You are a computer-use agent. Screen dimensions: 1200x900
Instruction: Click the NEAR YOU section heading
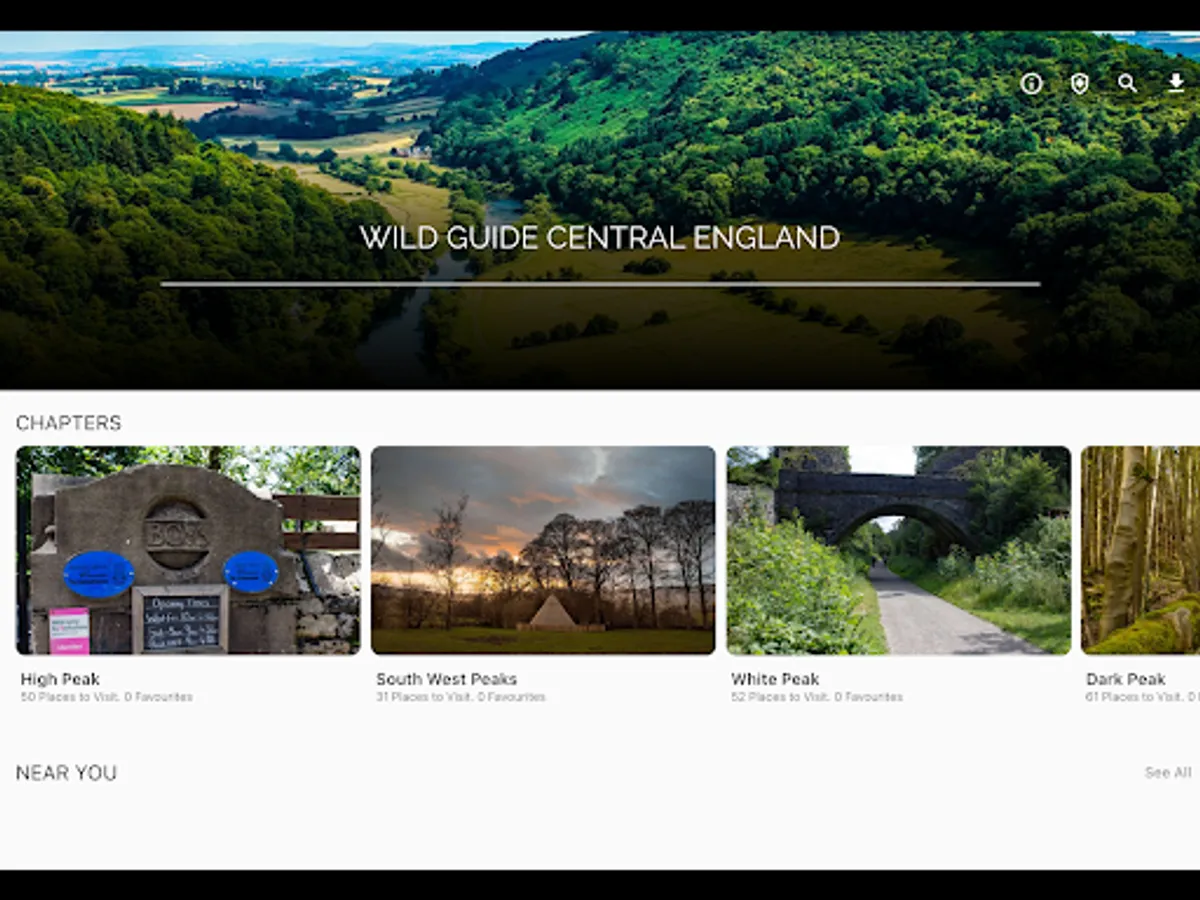coord(66,773)
